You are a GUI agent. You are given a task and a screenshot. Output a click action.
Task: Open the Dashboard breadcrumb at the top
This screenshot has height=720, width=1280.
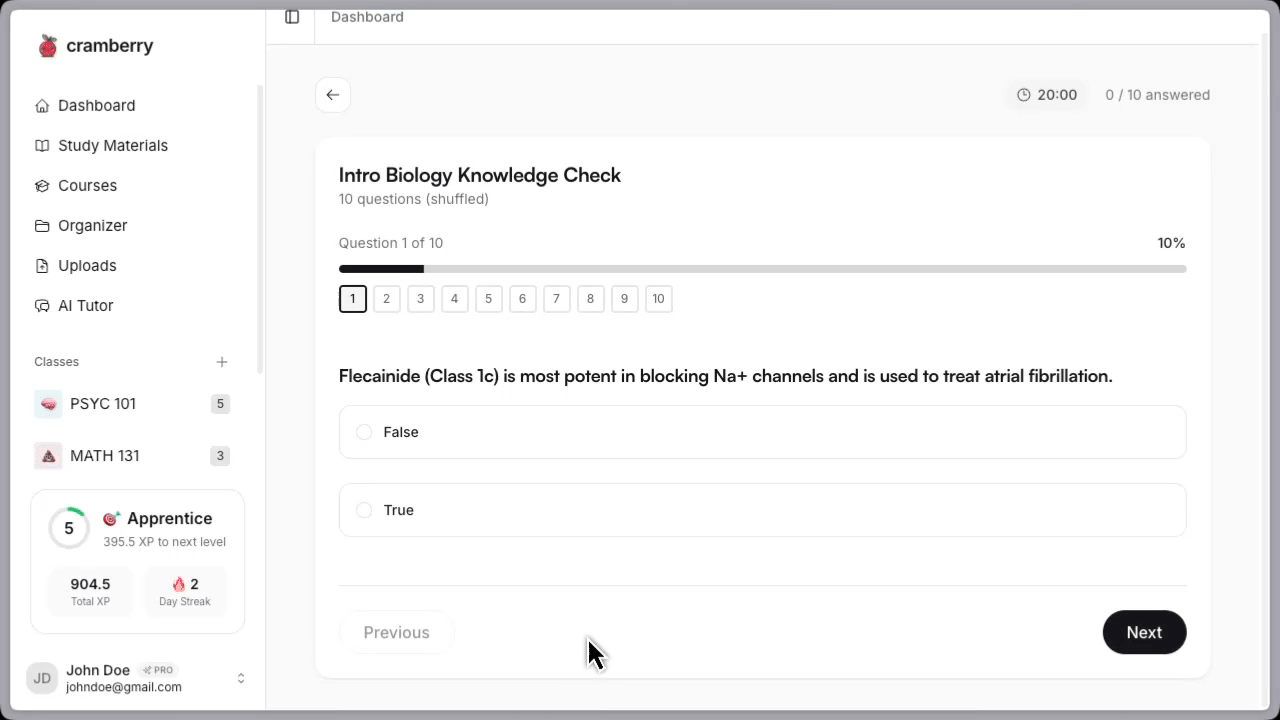tap(367, 17)
